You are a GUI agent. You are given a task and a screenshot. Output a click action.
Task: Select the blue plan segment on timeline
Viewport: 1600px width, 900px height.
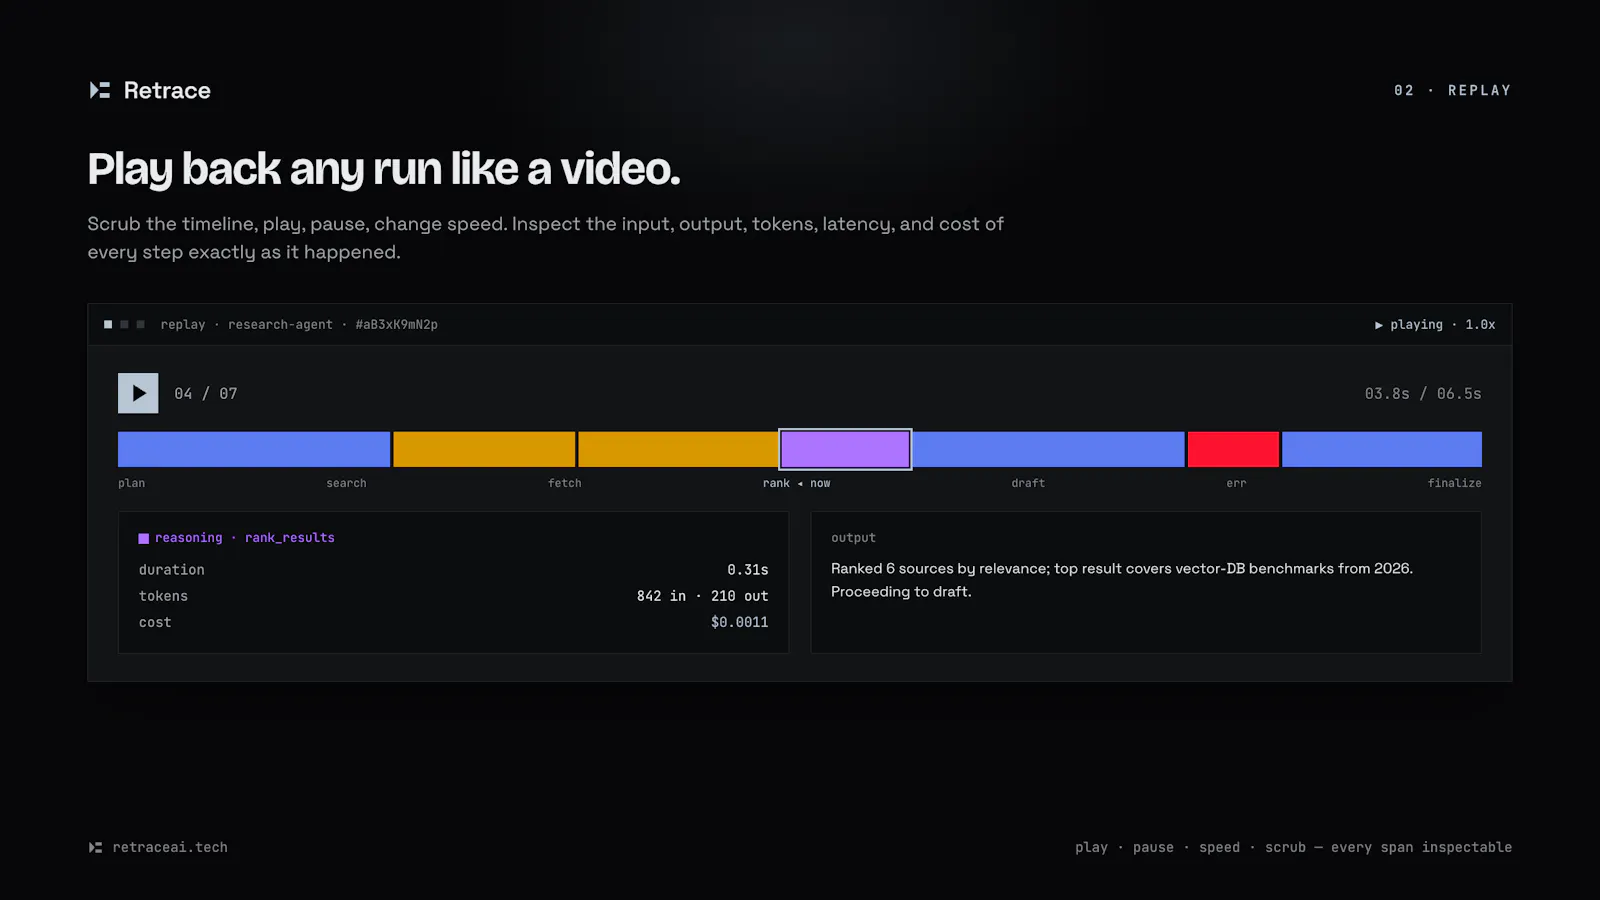coord(254,449)
